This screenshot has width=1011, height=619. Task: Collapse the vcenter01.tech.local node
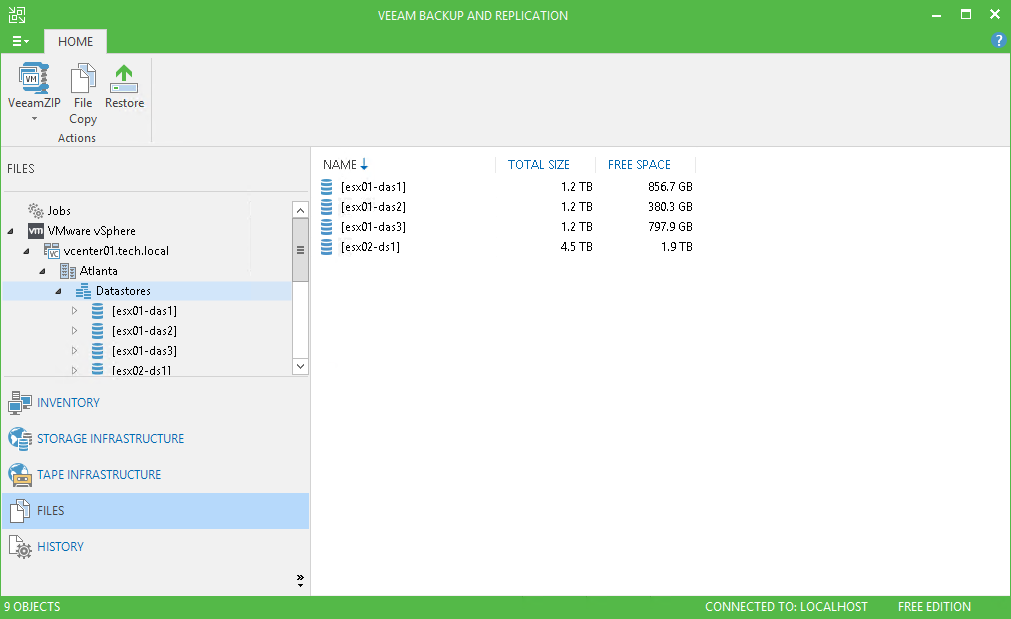pyautogui.click(x=26, y=251)
